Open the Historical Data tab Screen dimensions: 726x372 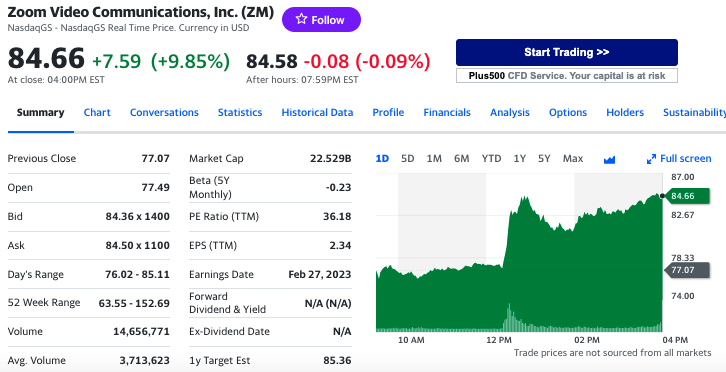[x=317, y=113]
